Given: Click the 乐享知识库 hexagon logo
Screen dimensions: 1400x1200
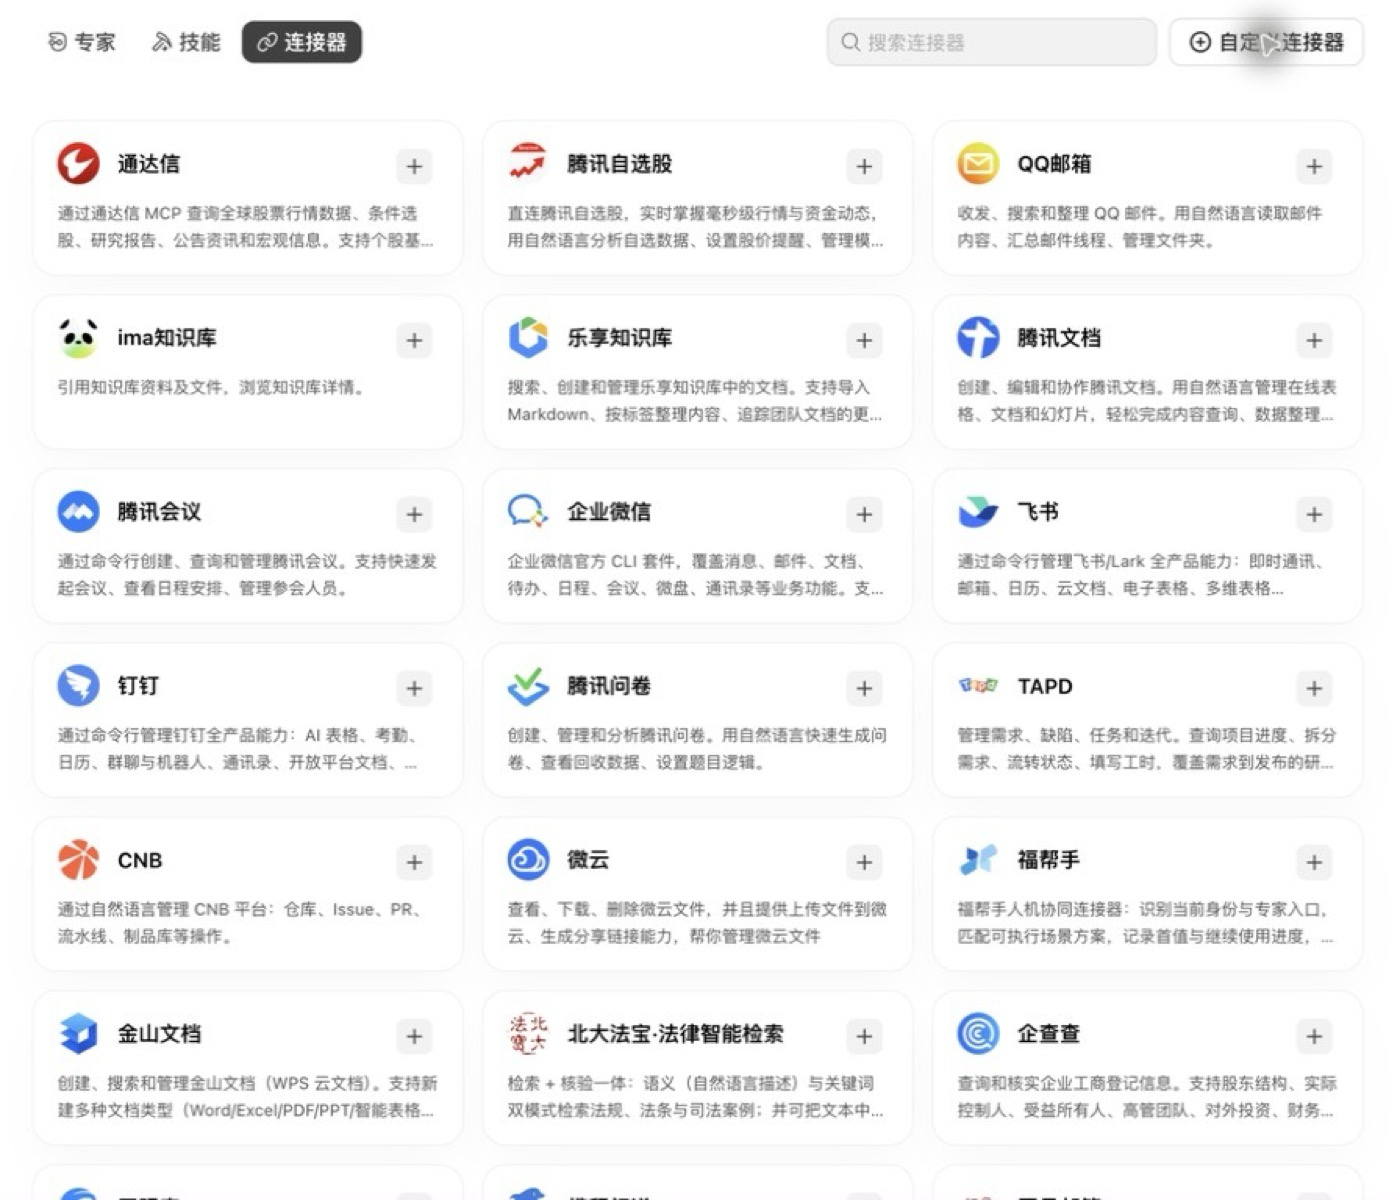Looking at the screenshot, I should pos(528,338).
